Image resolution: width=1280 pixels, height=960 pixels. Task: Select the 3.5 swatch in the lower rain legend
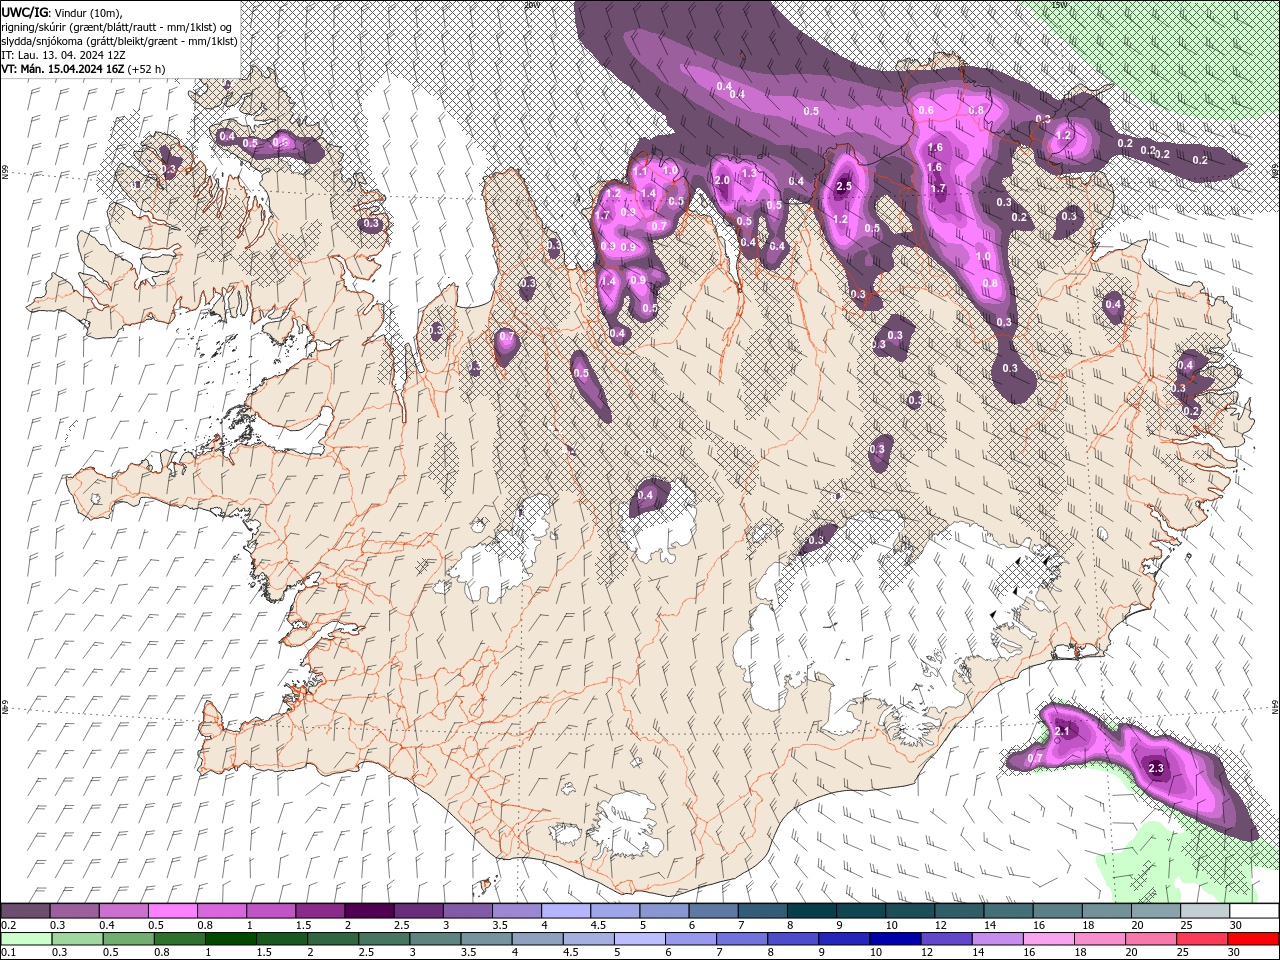point(486,939)
